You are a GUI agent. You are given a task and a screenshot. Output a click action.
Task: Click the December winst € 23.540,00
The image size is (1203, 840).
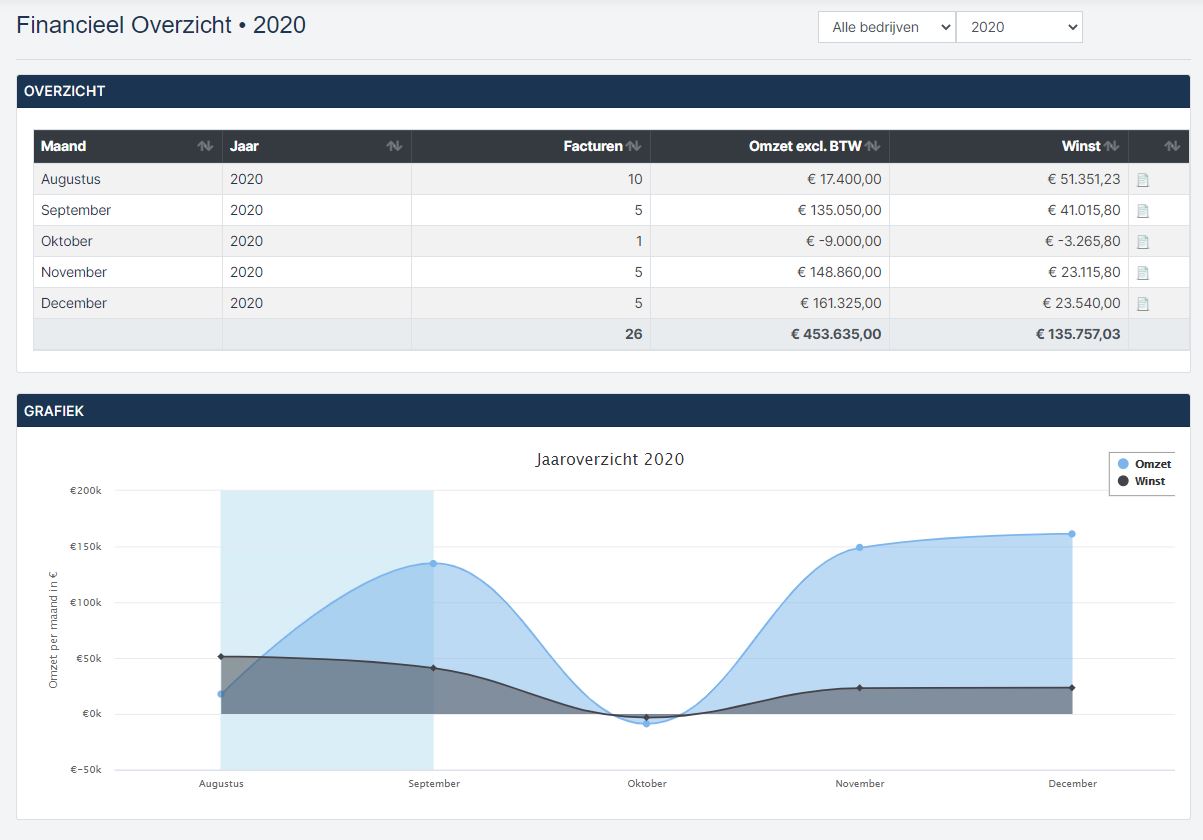[x=1081, y=304]
